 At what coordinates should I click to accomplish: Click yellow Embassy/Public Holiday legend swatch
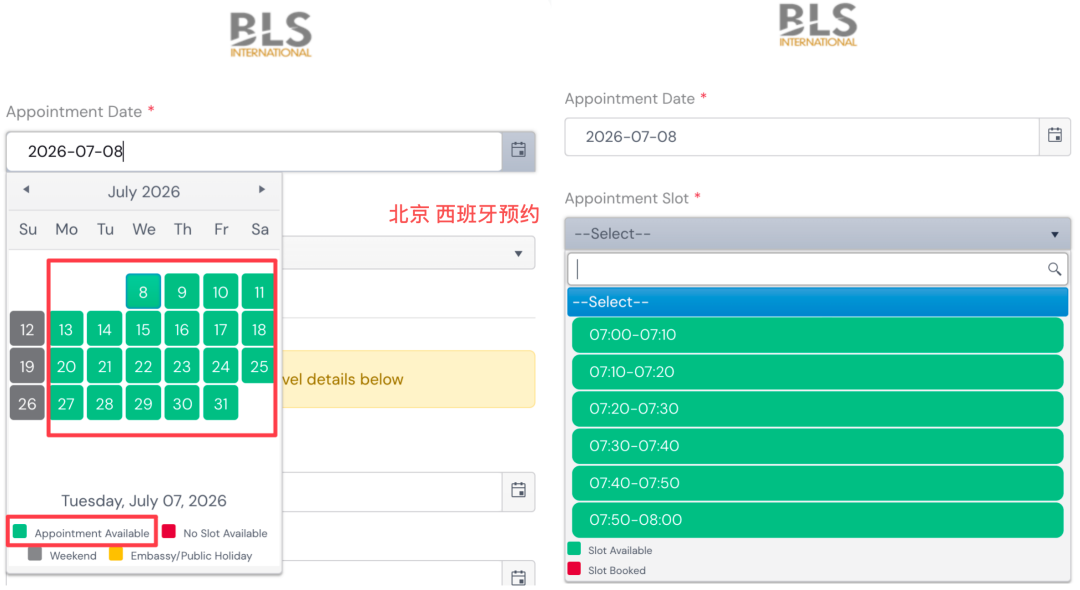(x=116, y=554)
